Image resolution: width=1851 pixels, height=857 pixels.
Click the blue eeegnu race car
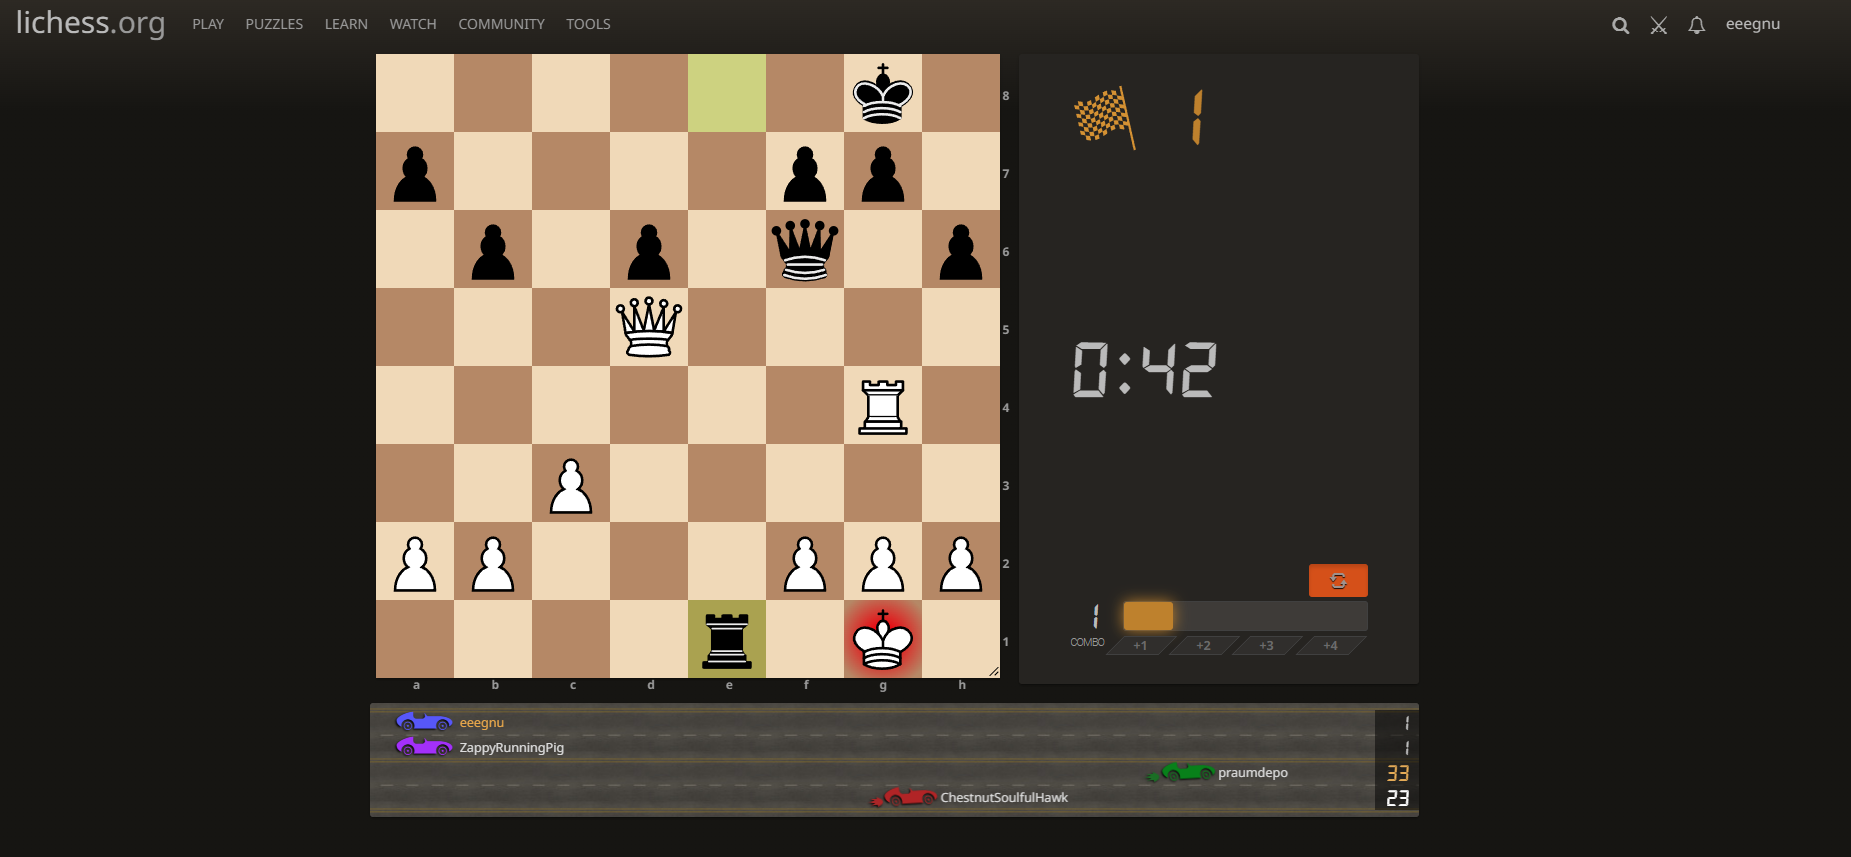[424, 722]
